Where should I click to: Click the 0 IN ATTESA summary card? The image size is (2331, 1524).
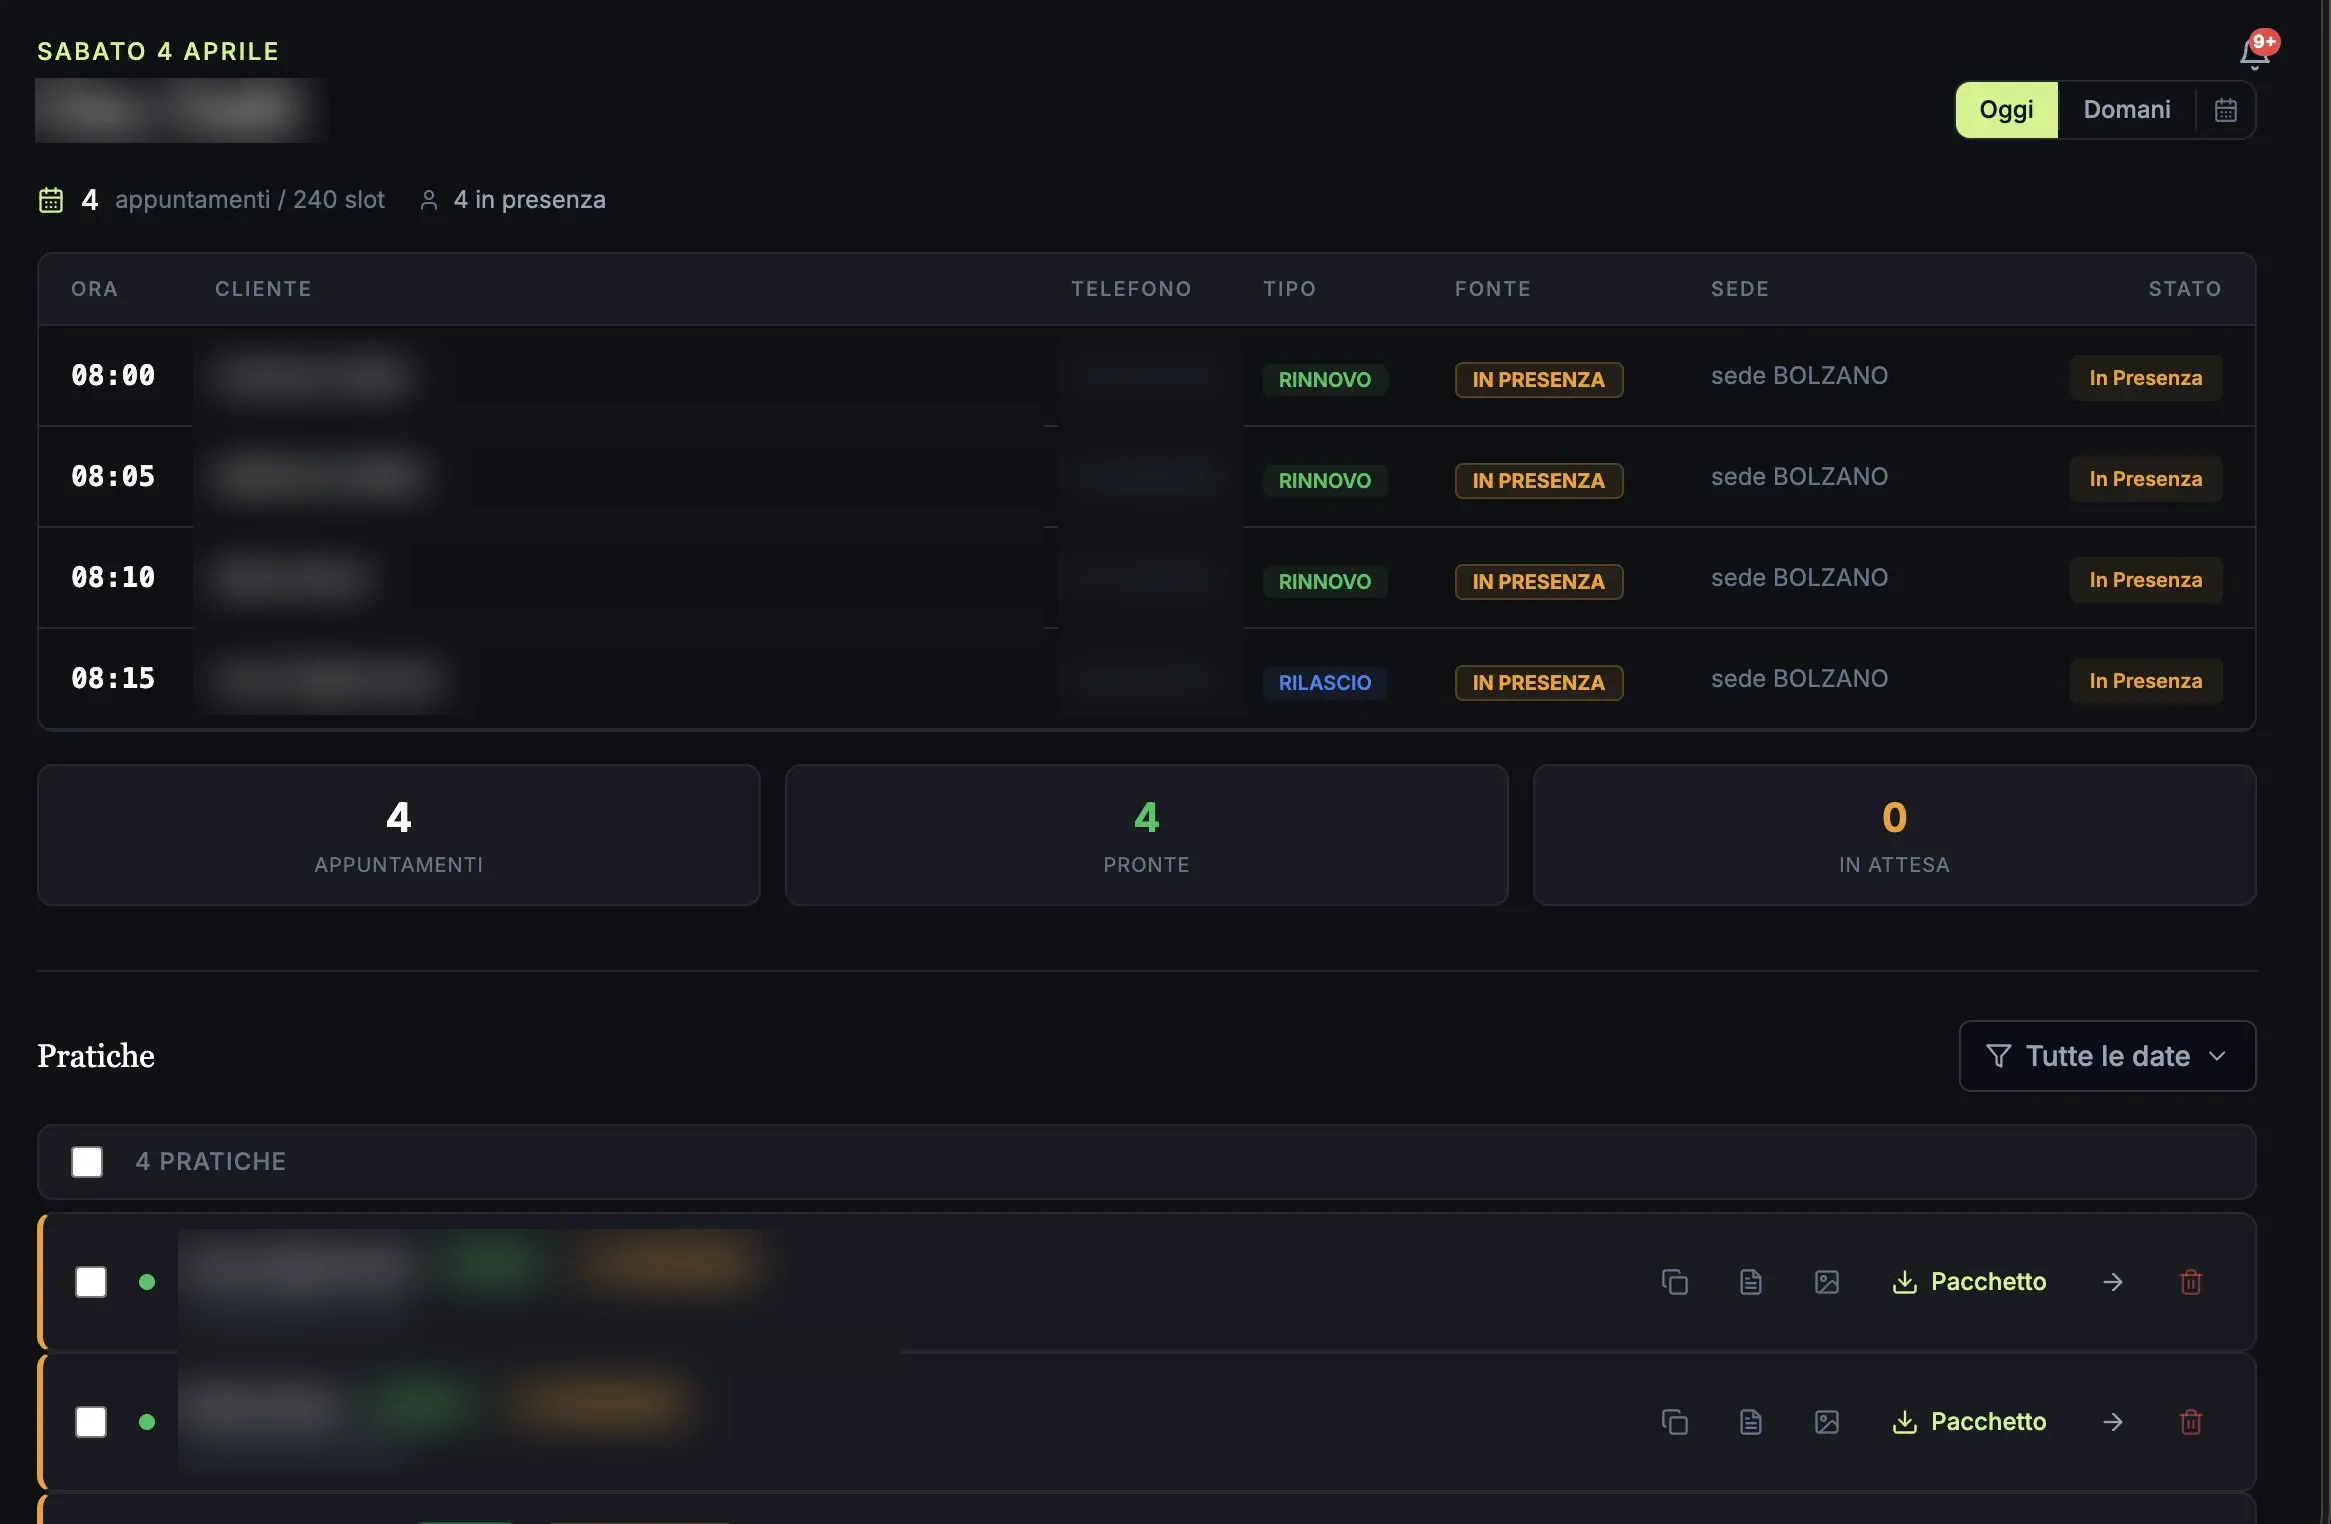click(1894, 836)
